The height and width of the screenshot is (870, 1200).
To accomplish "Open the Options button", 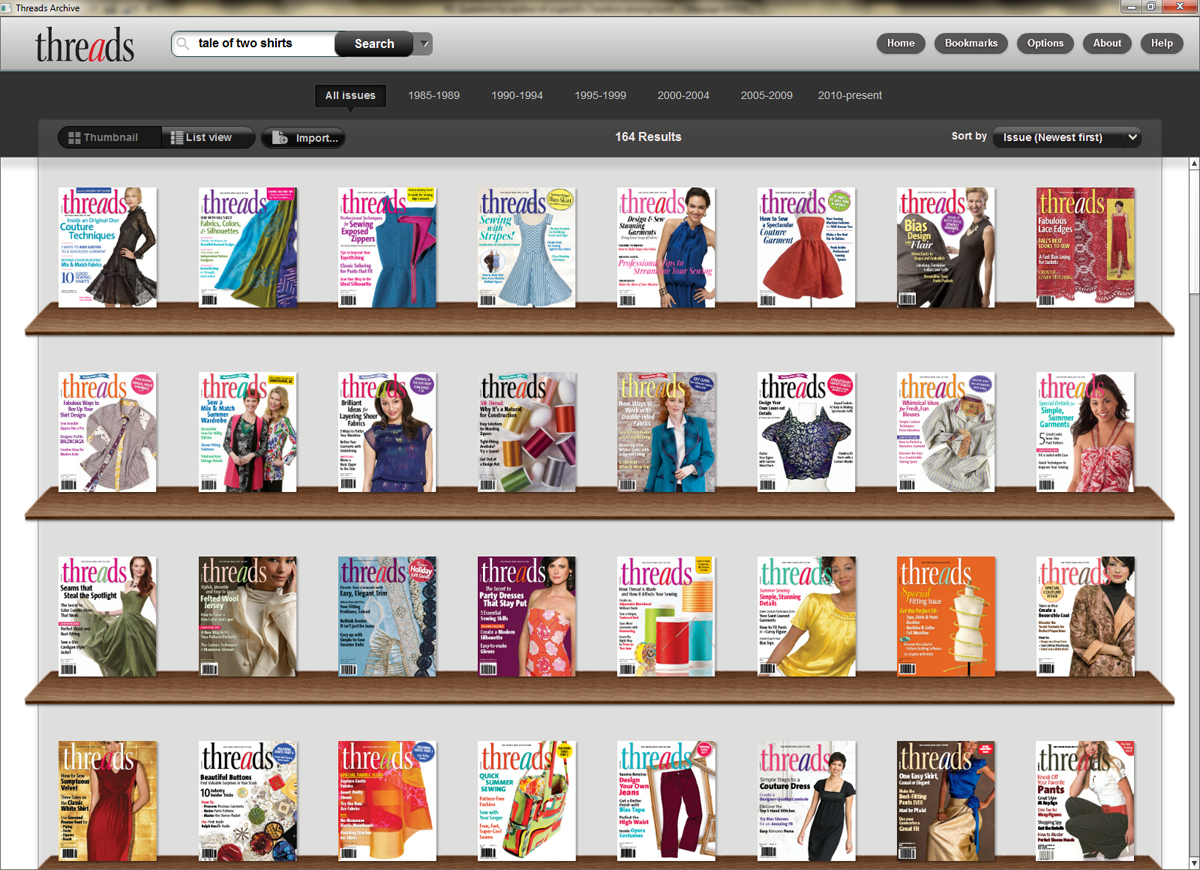I will [x=1046, y=44].
